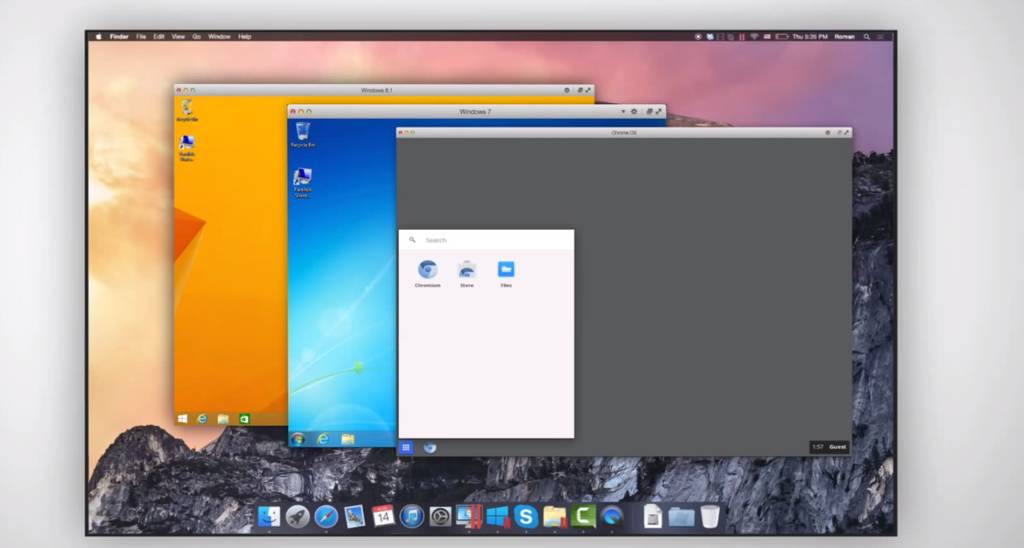Select the Windows 7 window title bar

(x=477, y=112)
